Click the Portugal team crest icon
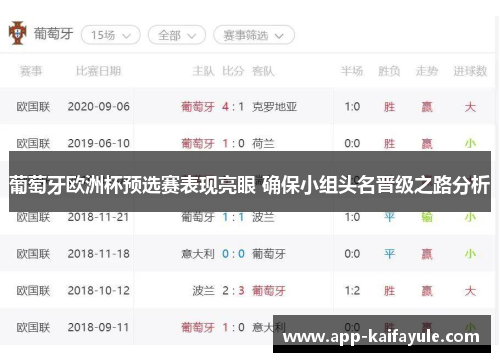 point(17,33)
